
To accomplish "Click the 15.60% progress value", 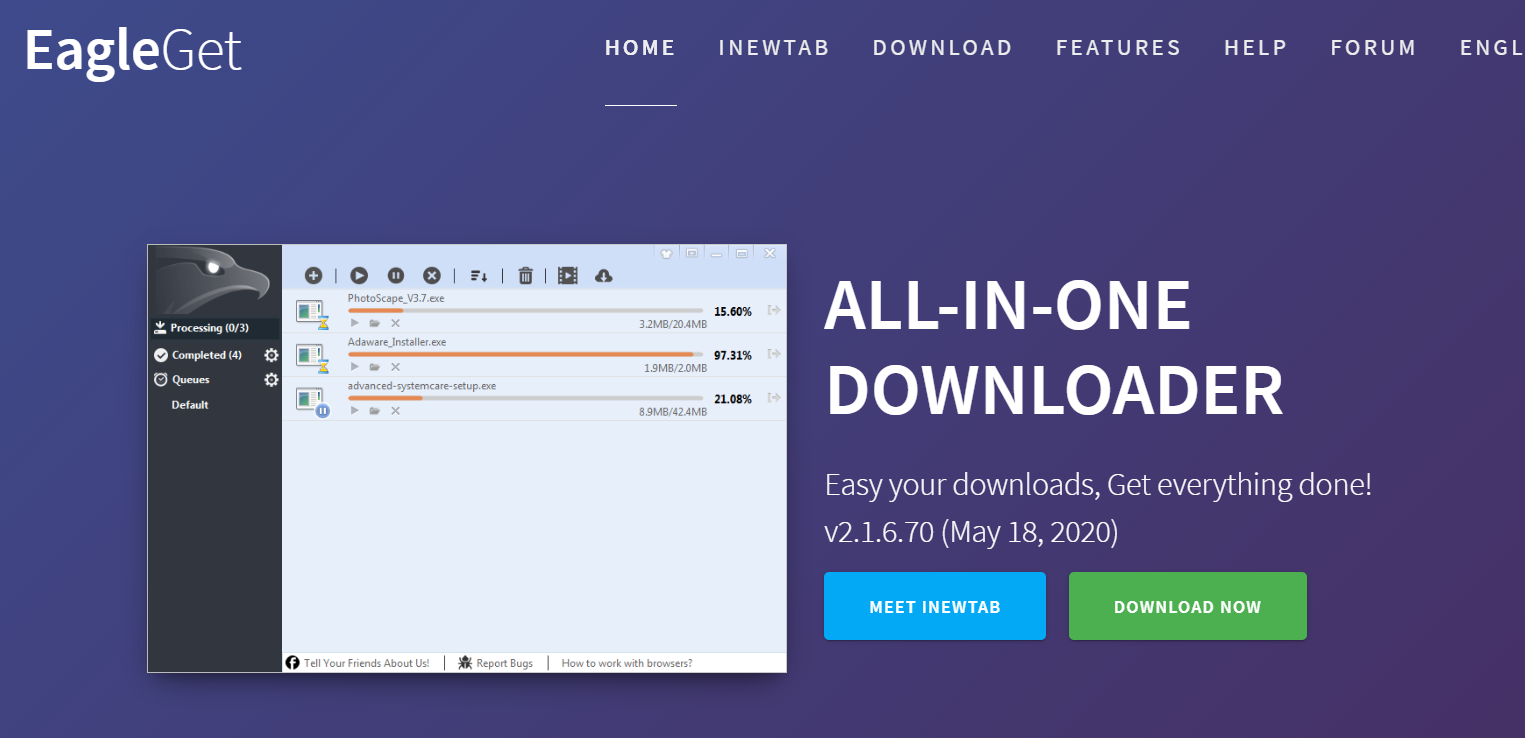I will (x=733, y=312).
